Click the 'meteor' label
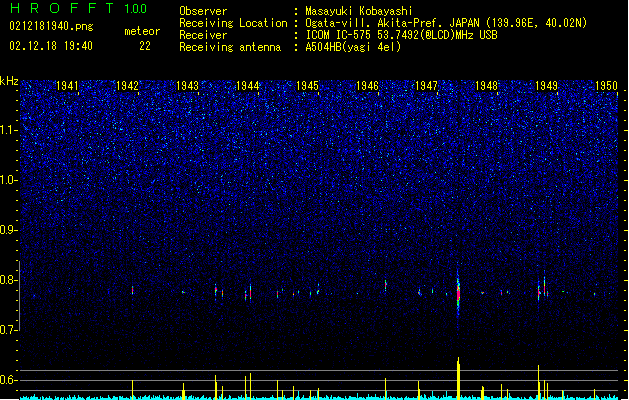The image size is (629, 400). (x=142, y=31)
